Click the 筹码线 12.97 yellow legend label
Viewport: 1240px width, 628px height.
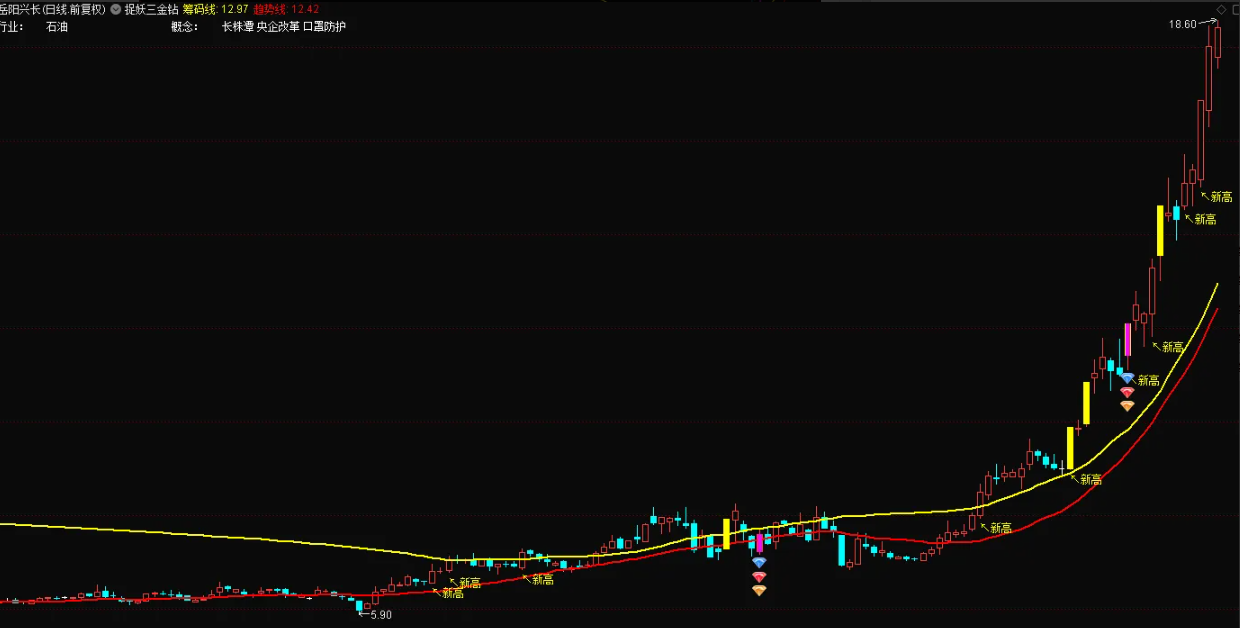coord(215,9)
